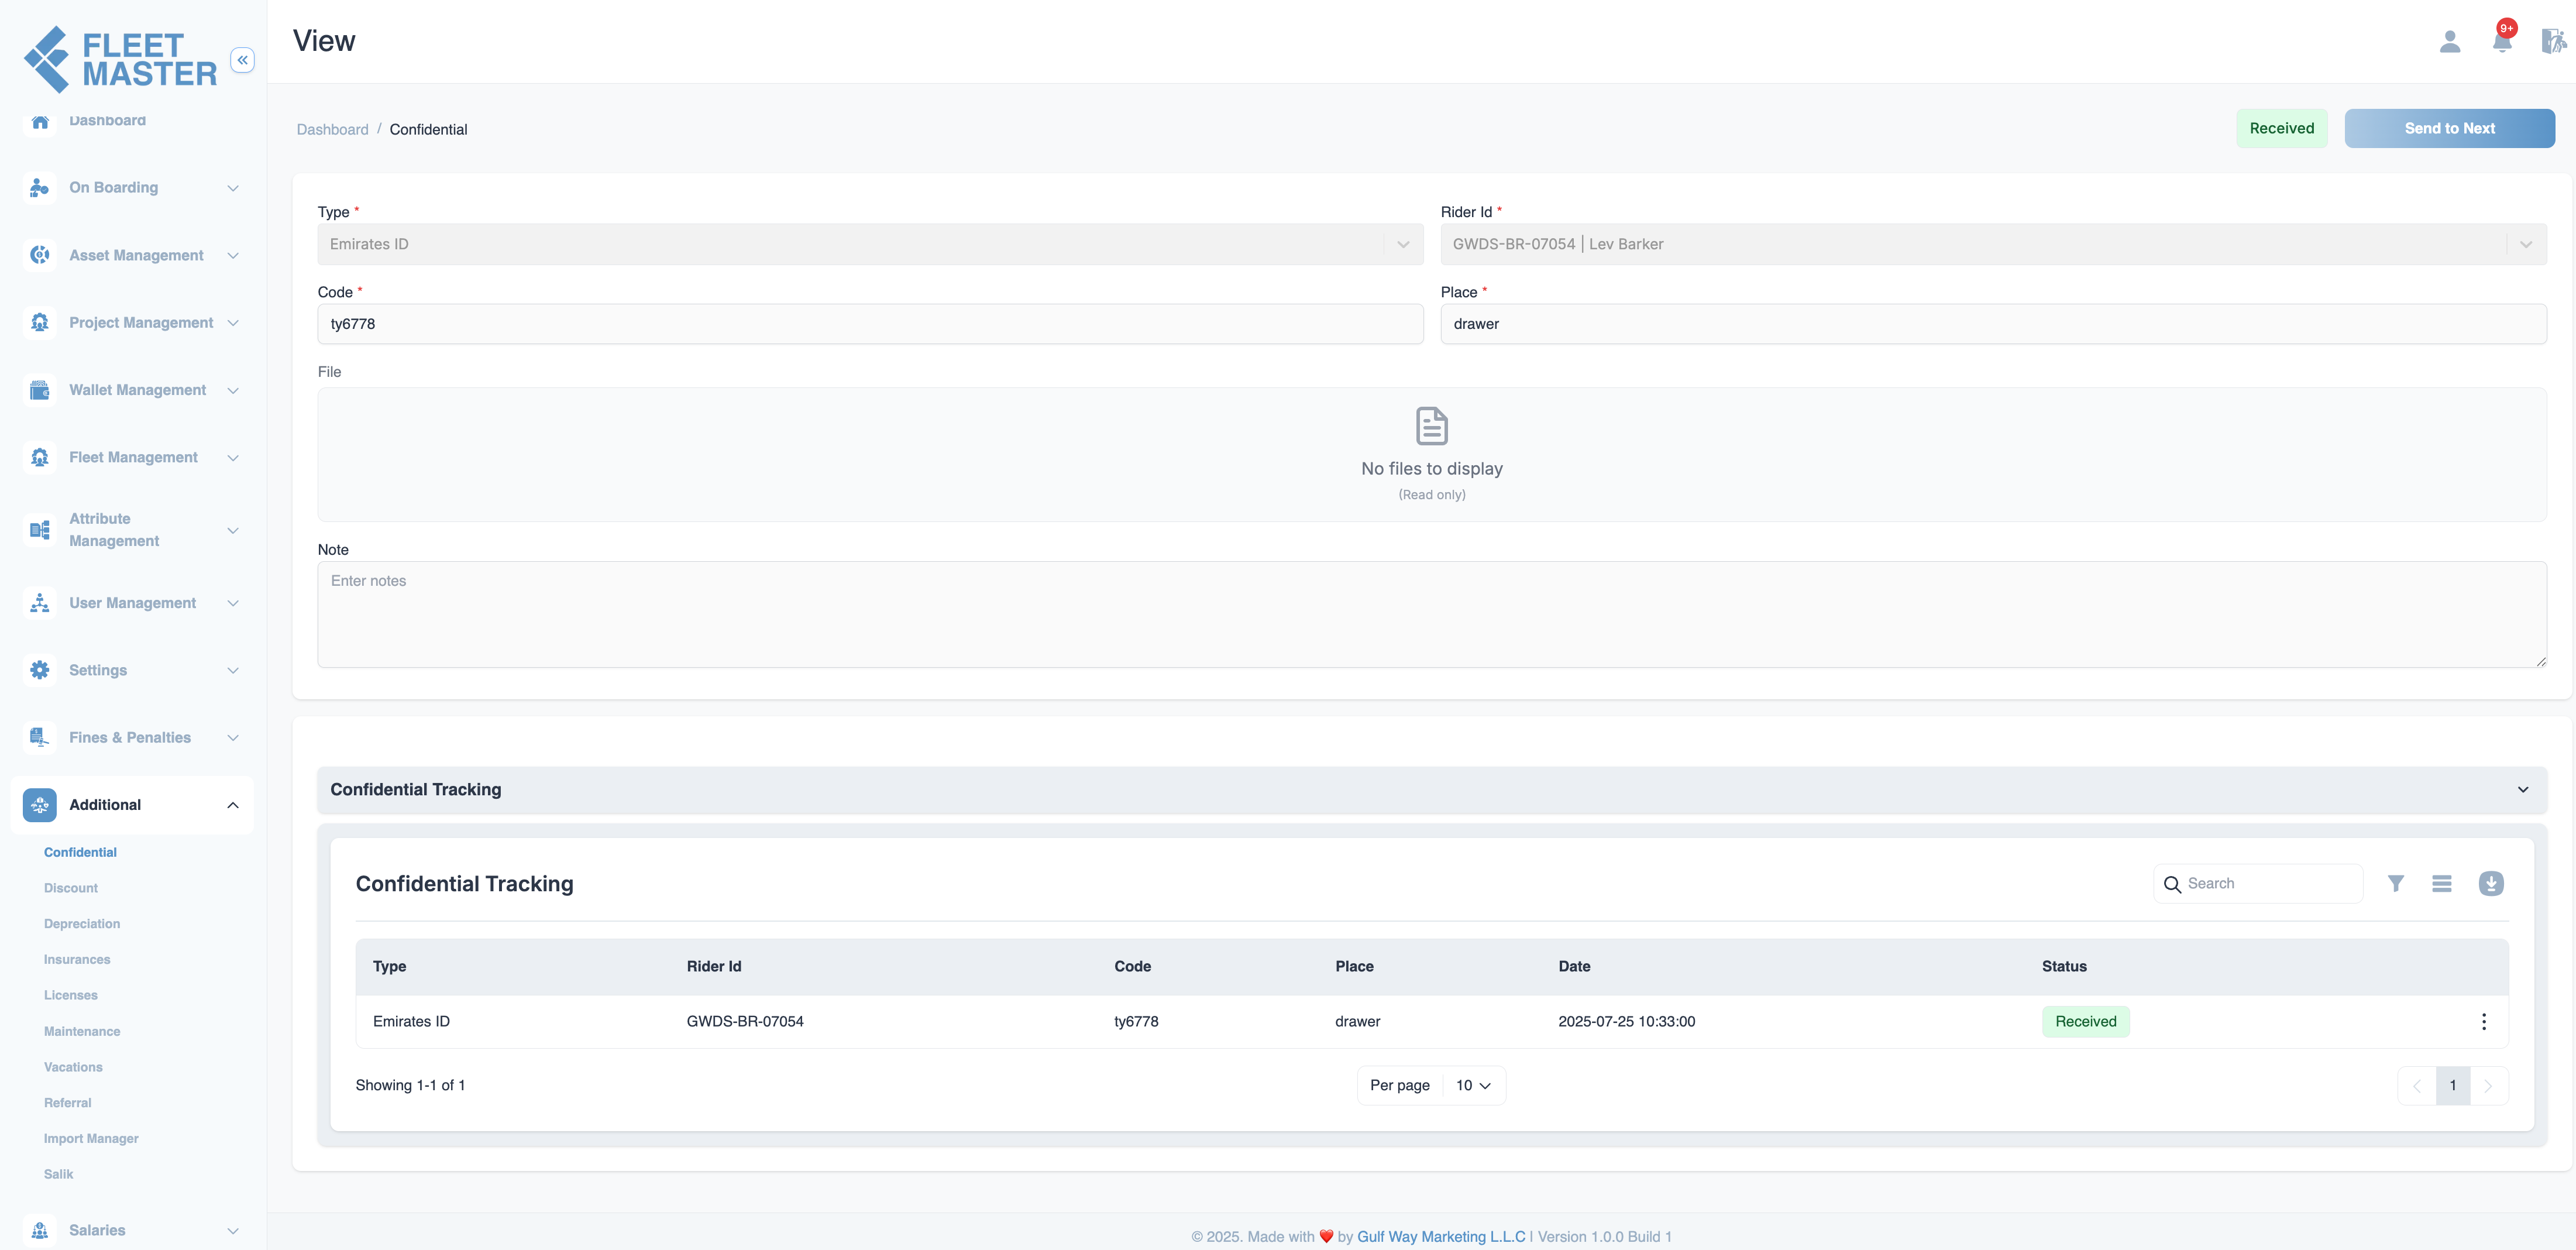Open the Discount submenu item
This screenshot has width=2576, height=1250.
coord(71,888)
